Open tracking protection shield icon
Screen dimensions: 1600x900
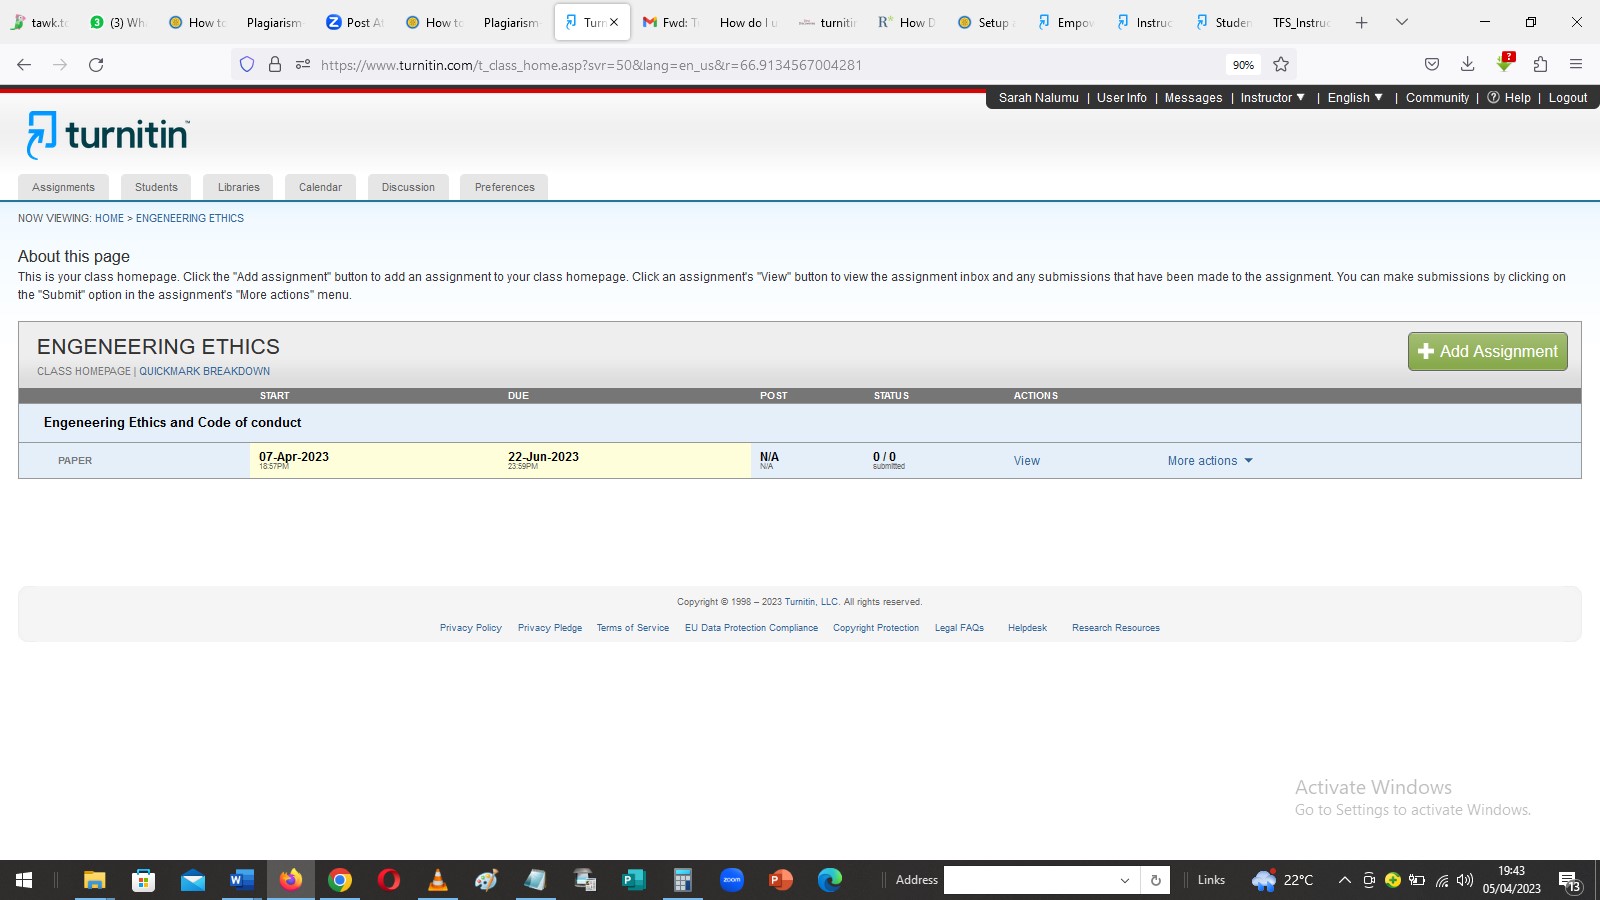point(247,65)
